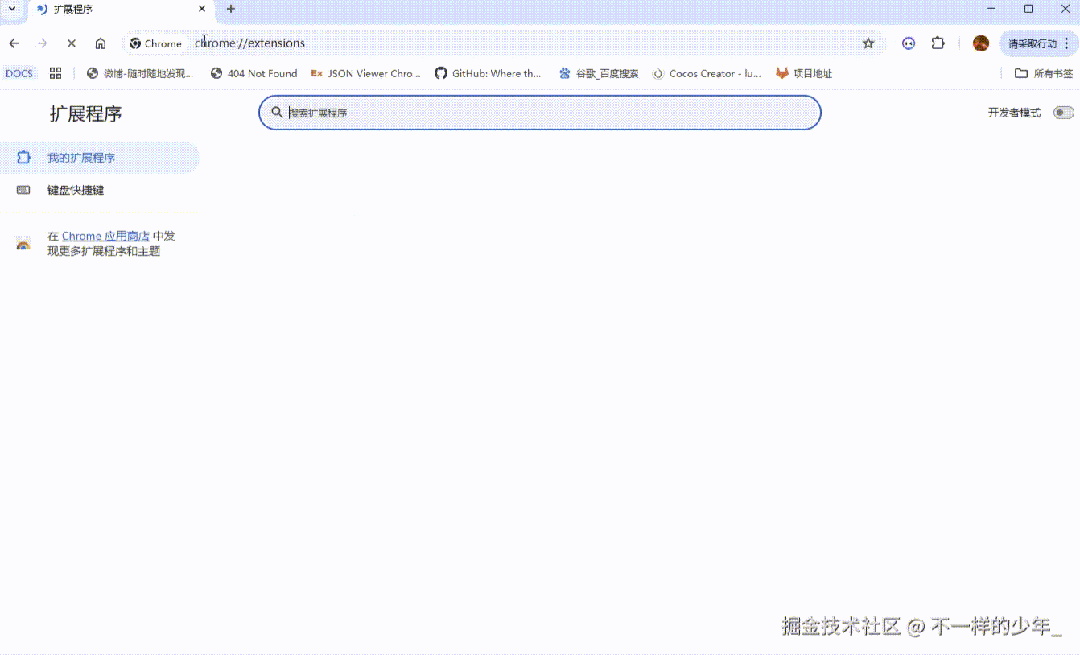Open the Chrome 应用商店 link
The width and height of the screenshot is (1080, 655).
click(x=105, y=236)
